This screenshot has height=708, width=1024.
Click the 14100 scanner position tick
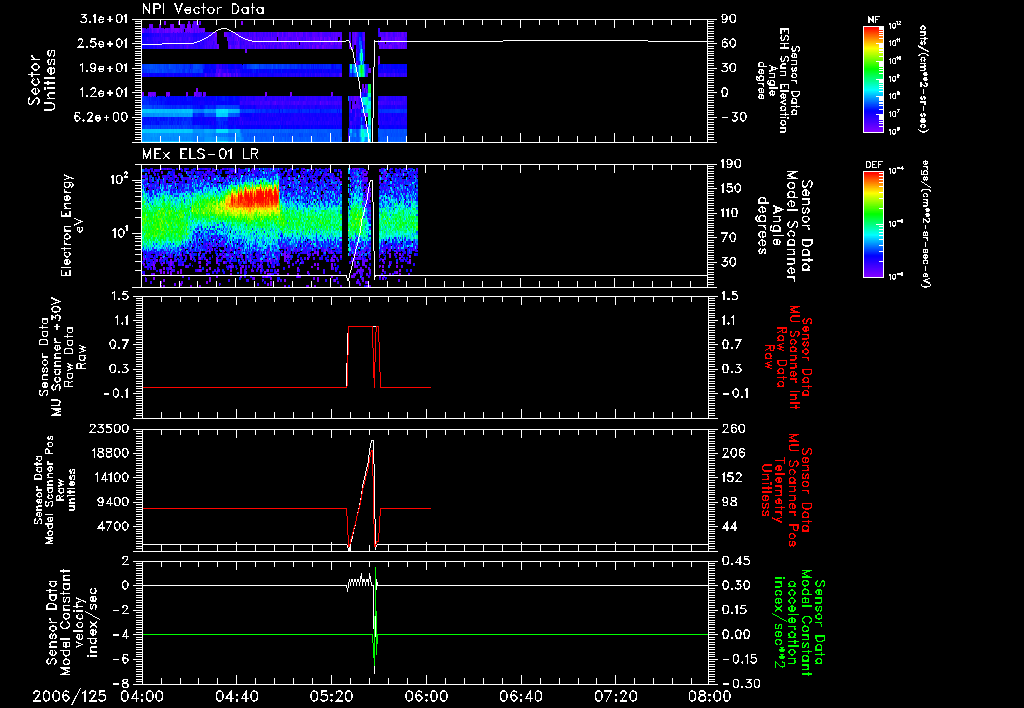coord(110,477)
